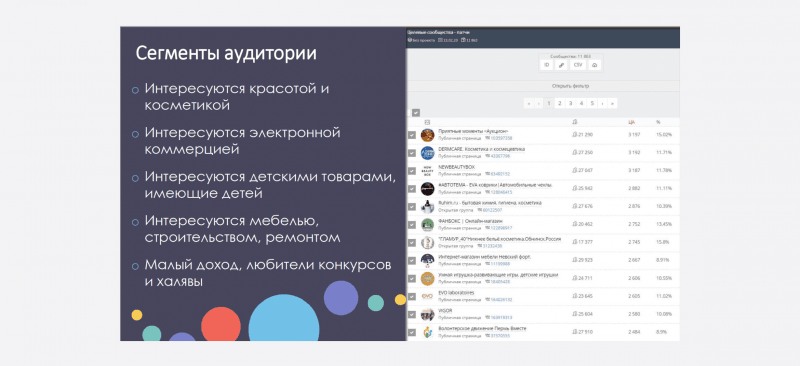The width and height of the screenshot is (800, 366).
Task: Go to first page with « button
Action: pos(528,103)
